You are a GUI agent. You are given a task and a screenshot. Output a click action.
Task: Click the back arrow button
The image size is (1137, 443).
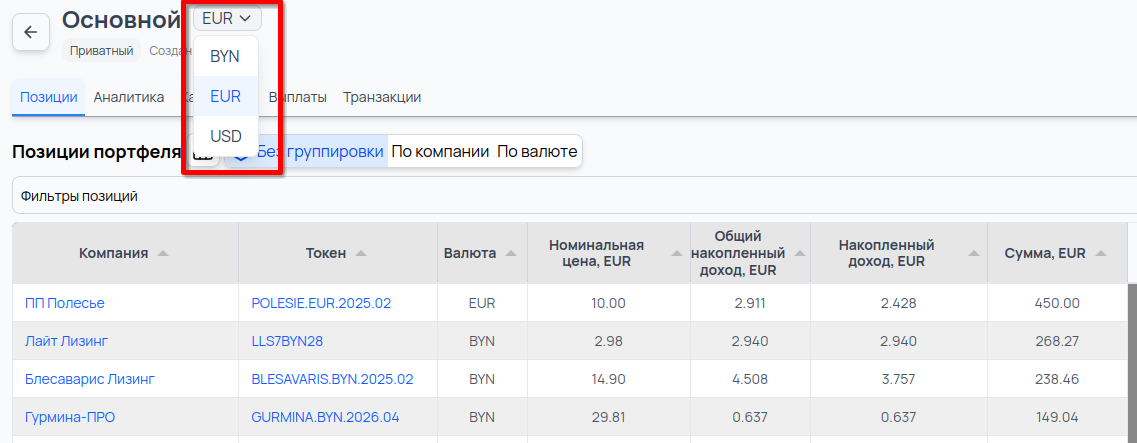pyautogui.click(x=30, y=32)
